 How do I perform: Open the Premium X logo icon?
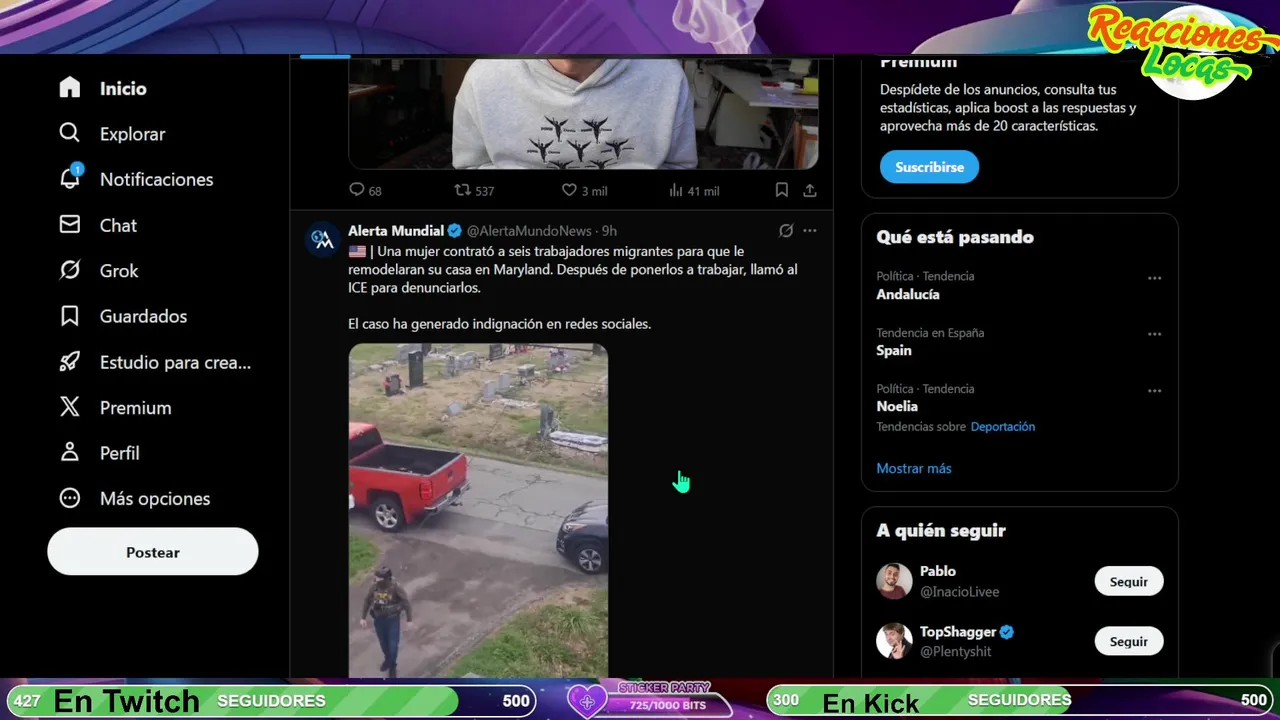(x=69, y=407)
